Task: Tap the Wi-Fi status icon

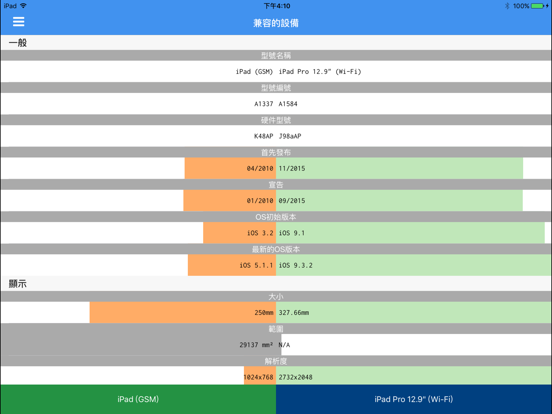Action: coord(23,6)
